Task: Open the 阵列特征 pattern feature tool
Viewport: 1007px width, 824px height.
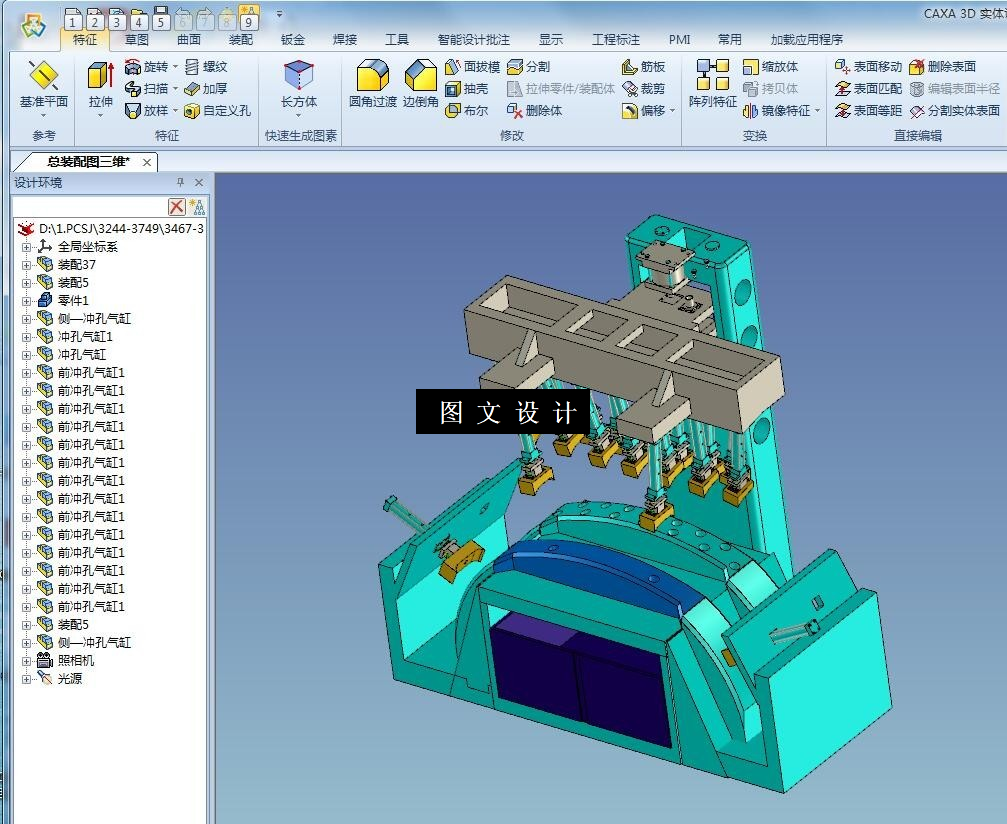Action: coord(713,84)
